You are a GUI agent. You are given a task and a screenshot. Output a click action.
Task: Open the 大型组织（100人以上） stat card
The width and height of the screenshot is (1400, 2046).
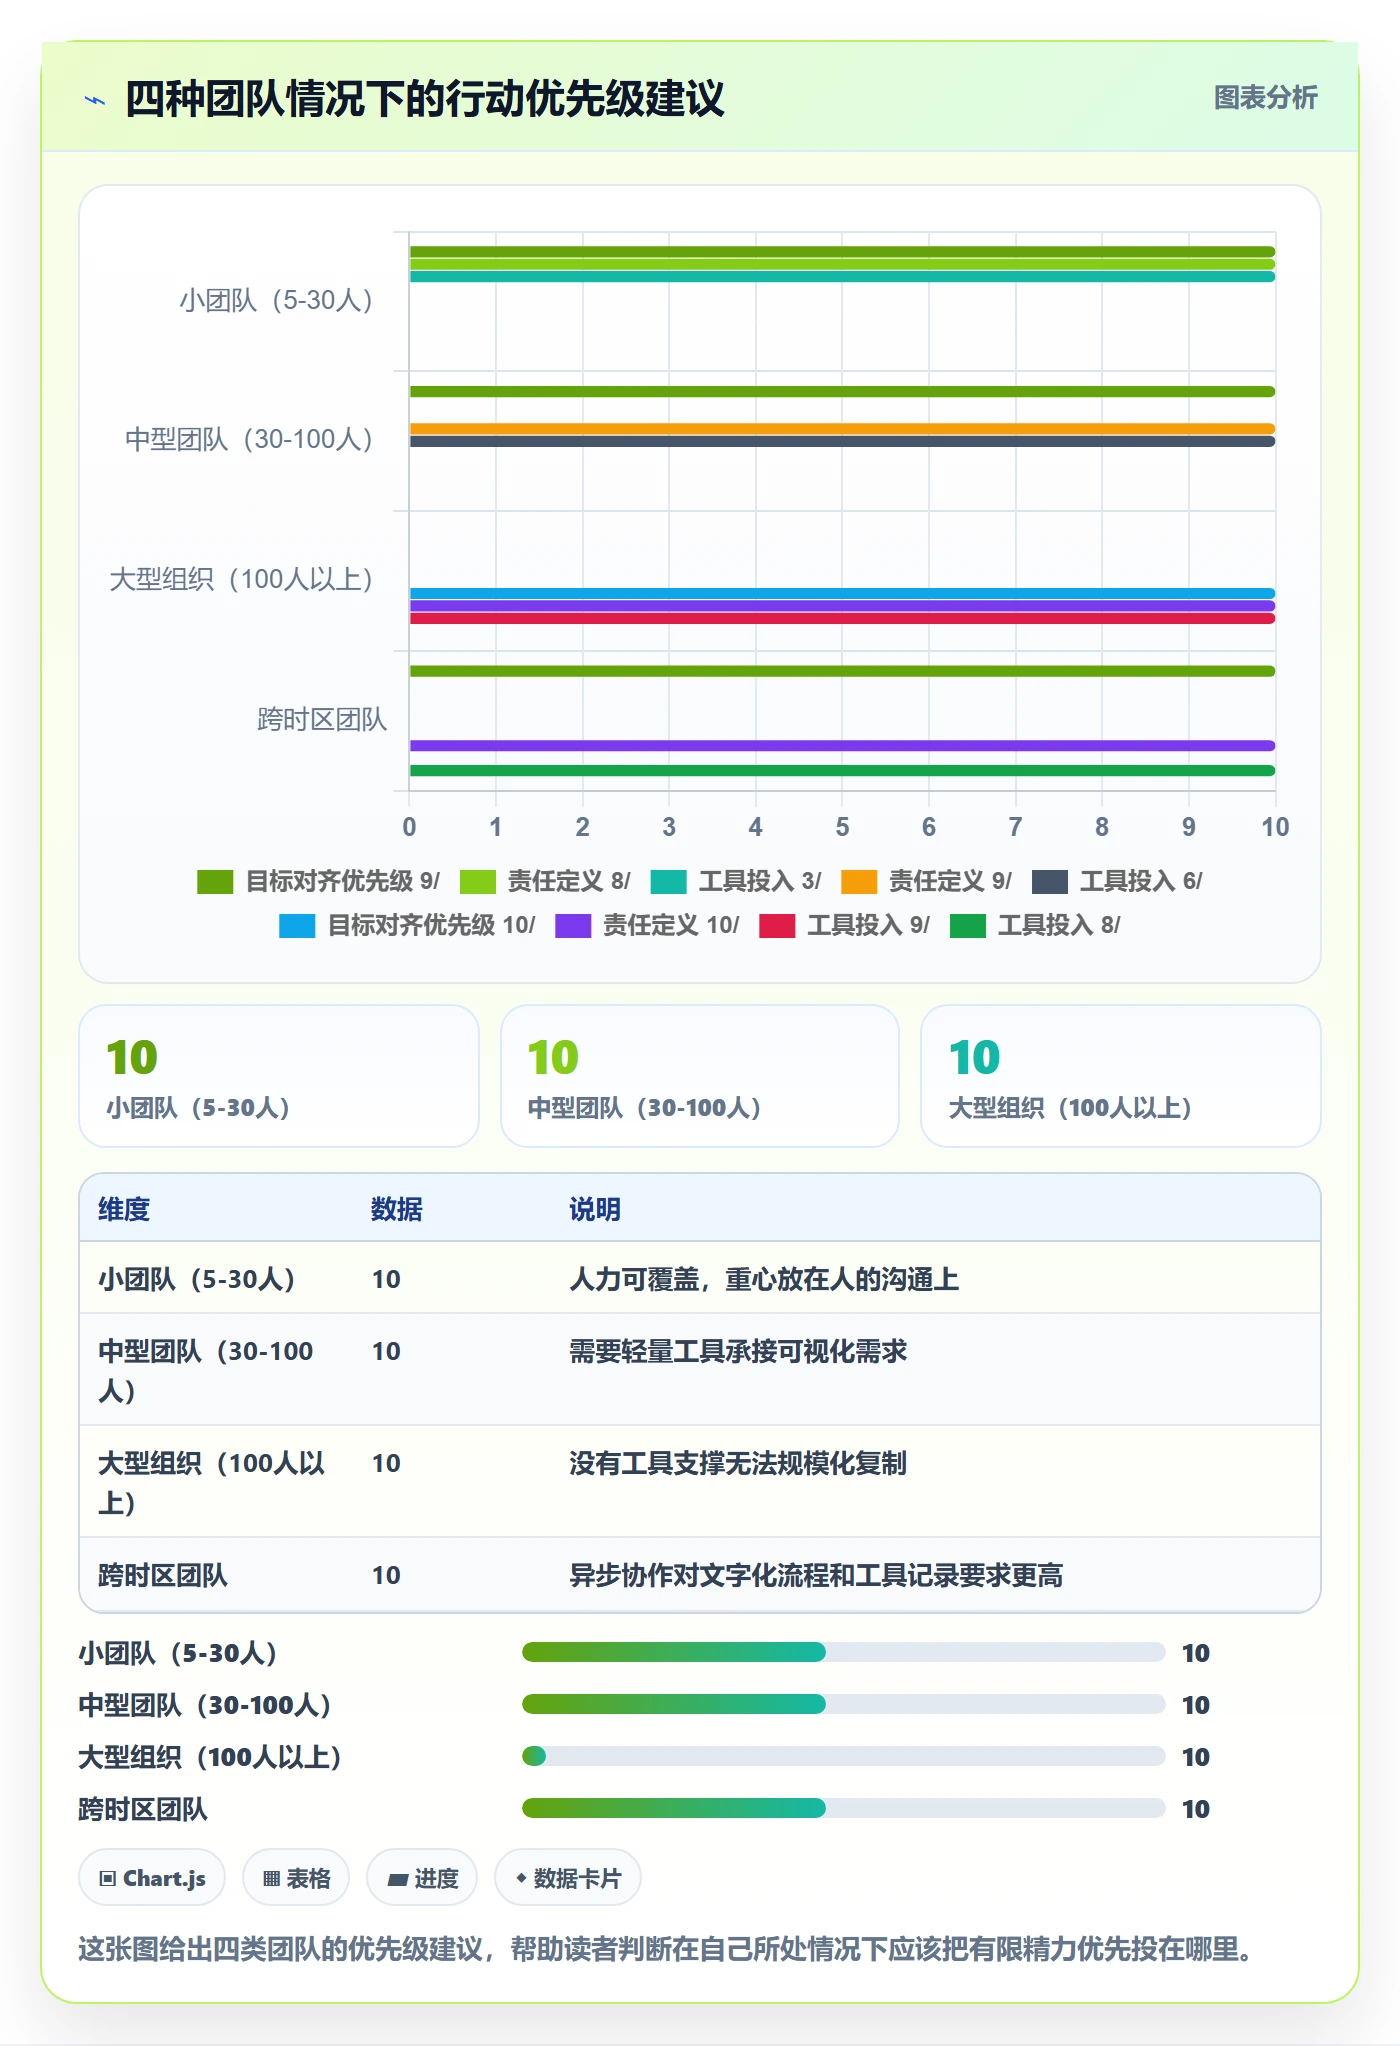click(1121, 1076)
